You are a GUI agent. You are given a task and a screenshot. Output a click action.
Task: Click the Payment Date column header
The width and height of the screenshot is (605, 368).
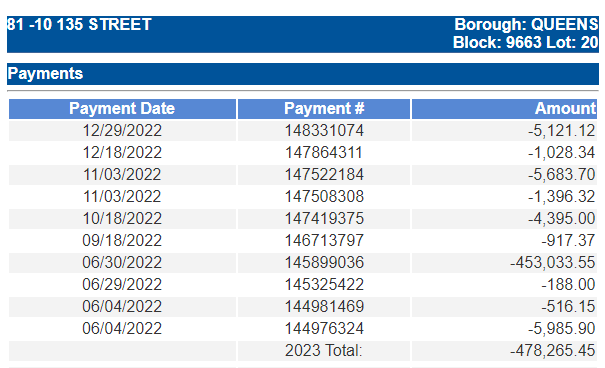[x=122, y=108]
